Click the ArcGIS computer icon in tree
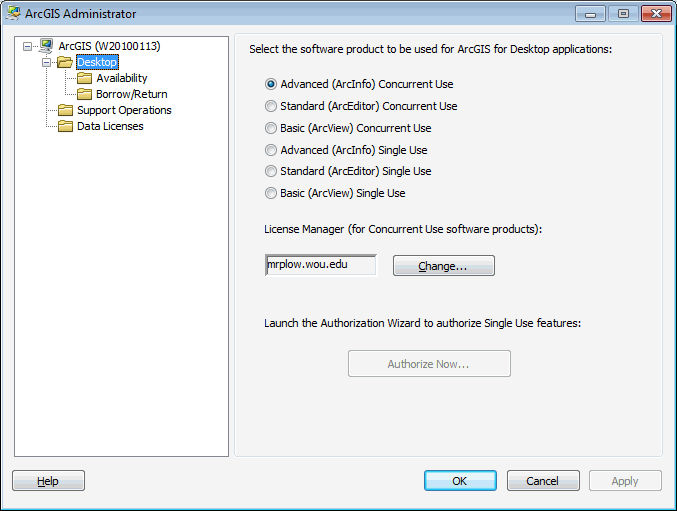Screen dimensions: 677x511 (46, 46)
